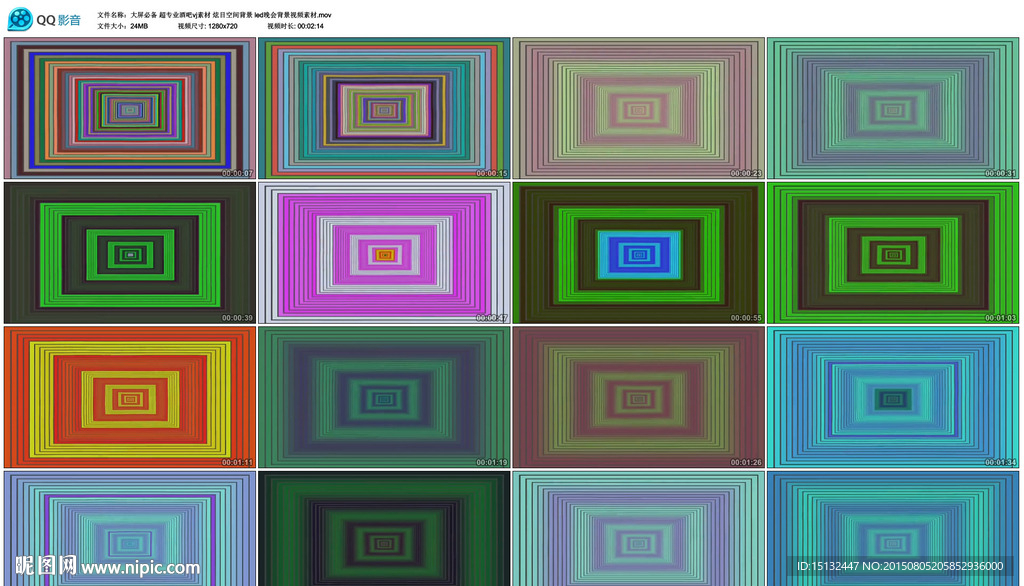Open the cyan blue frame at 00:01:34
This screenshot has height=586, width=1024.
point(893,397)
